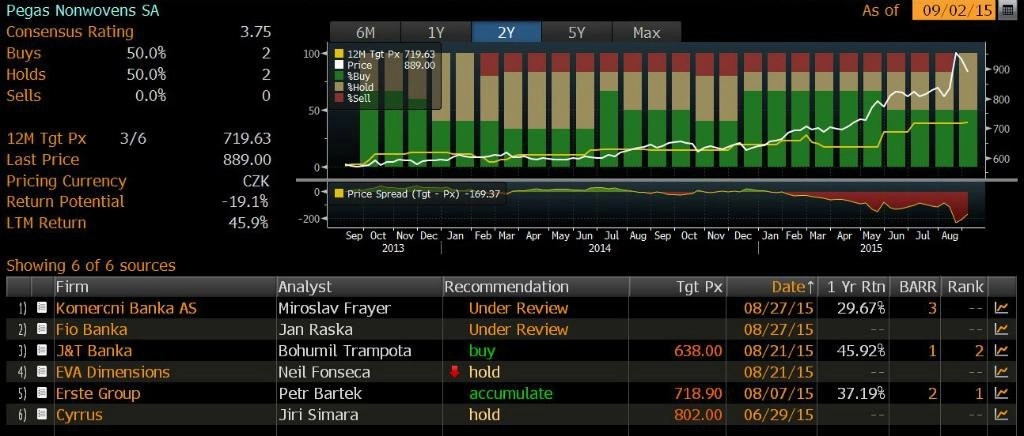Click Last Price value 889.00
This screenshot has height=436, width=1024.
[x=247, y=160]
